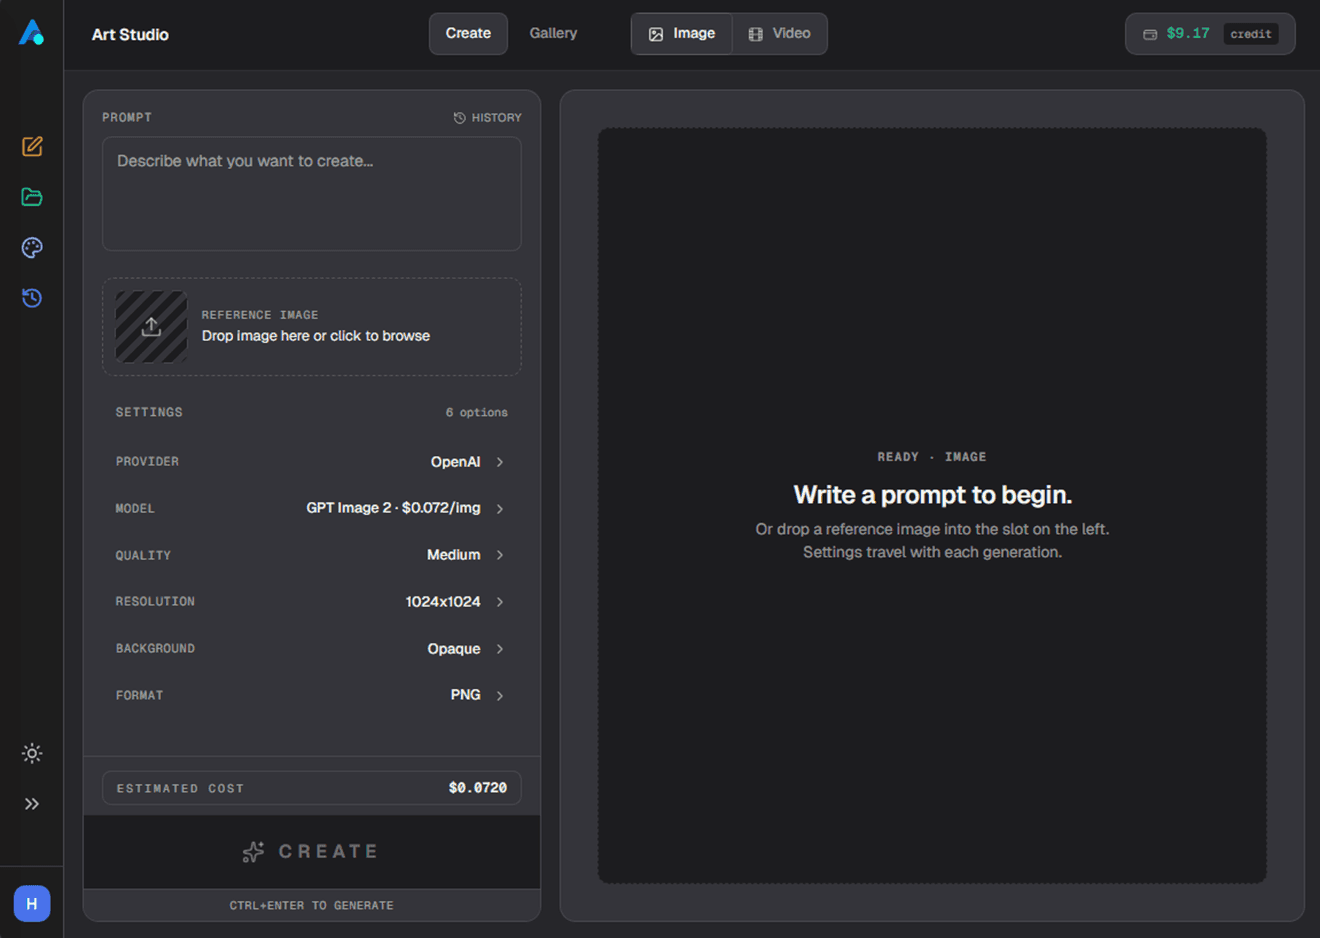Screen dimensions: 1320x938
Task: Click Drop image here or click to browse
Action: pos(316,336)
